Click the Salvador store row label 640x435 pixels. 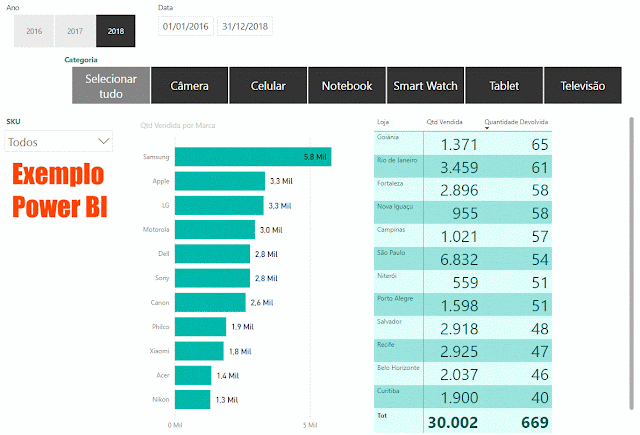coord(389,322)
